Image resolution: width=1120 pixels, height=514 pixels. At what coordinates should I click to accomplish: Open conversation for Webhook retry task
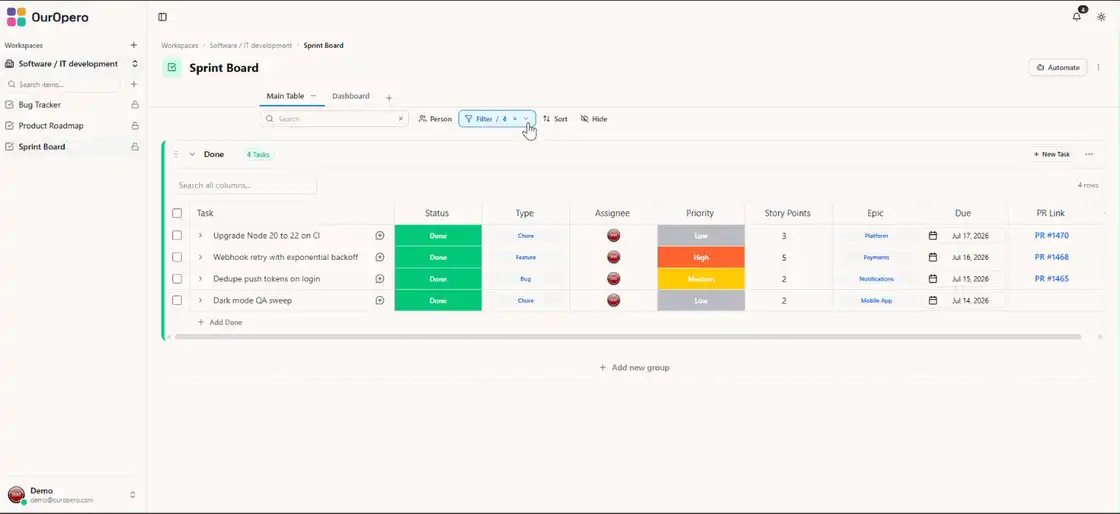pos(380,257)
